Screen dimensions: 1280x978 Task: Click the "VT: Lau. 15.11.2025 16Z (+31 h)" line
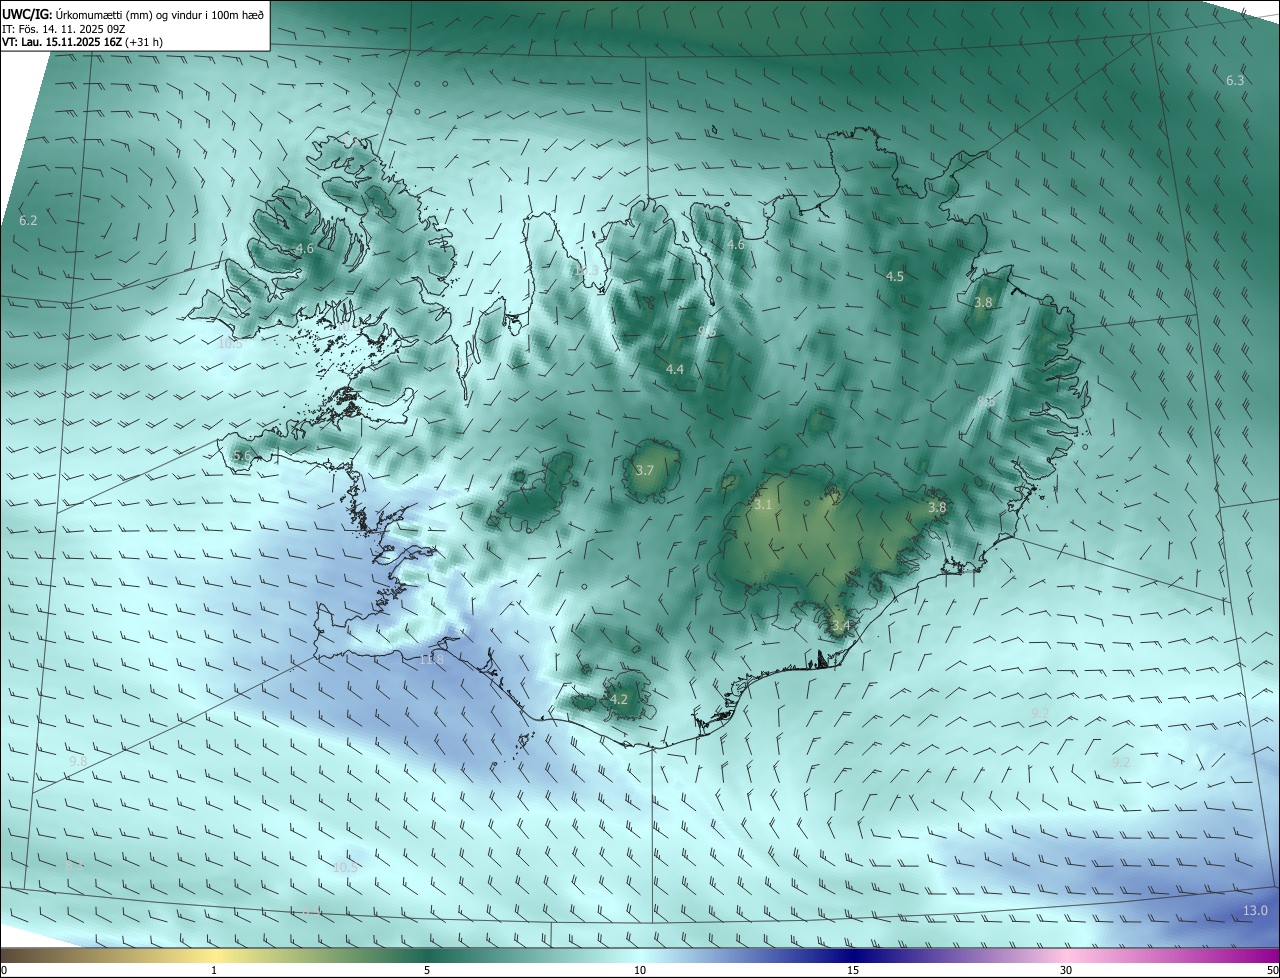pyautogui.click(x=82, y=42)
